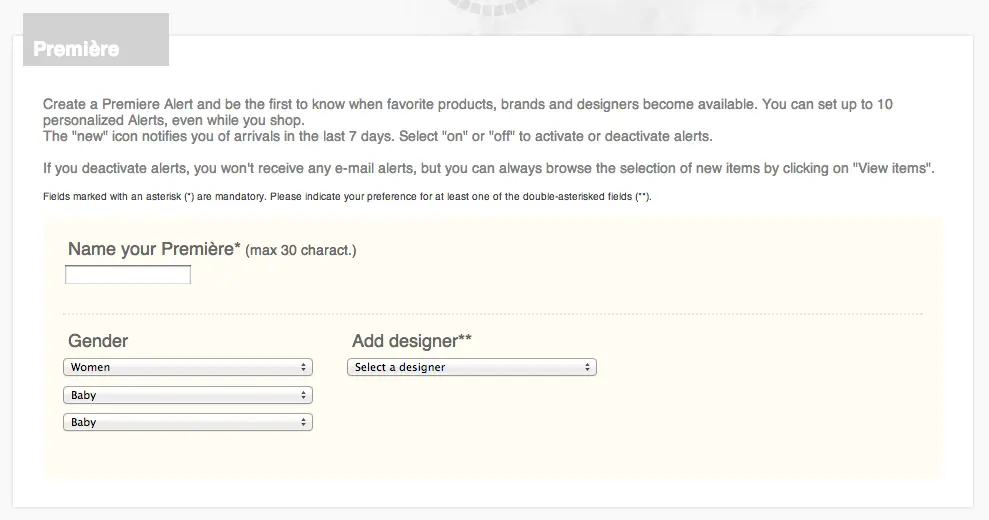Click the arrows icon on the last Baby dropdown
Screen dimensions: 989x520
coord(304,422)
